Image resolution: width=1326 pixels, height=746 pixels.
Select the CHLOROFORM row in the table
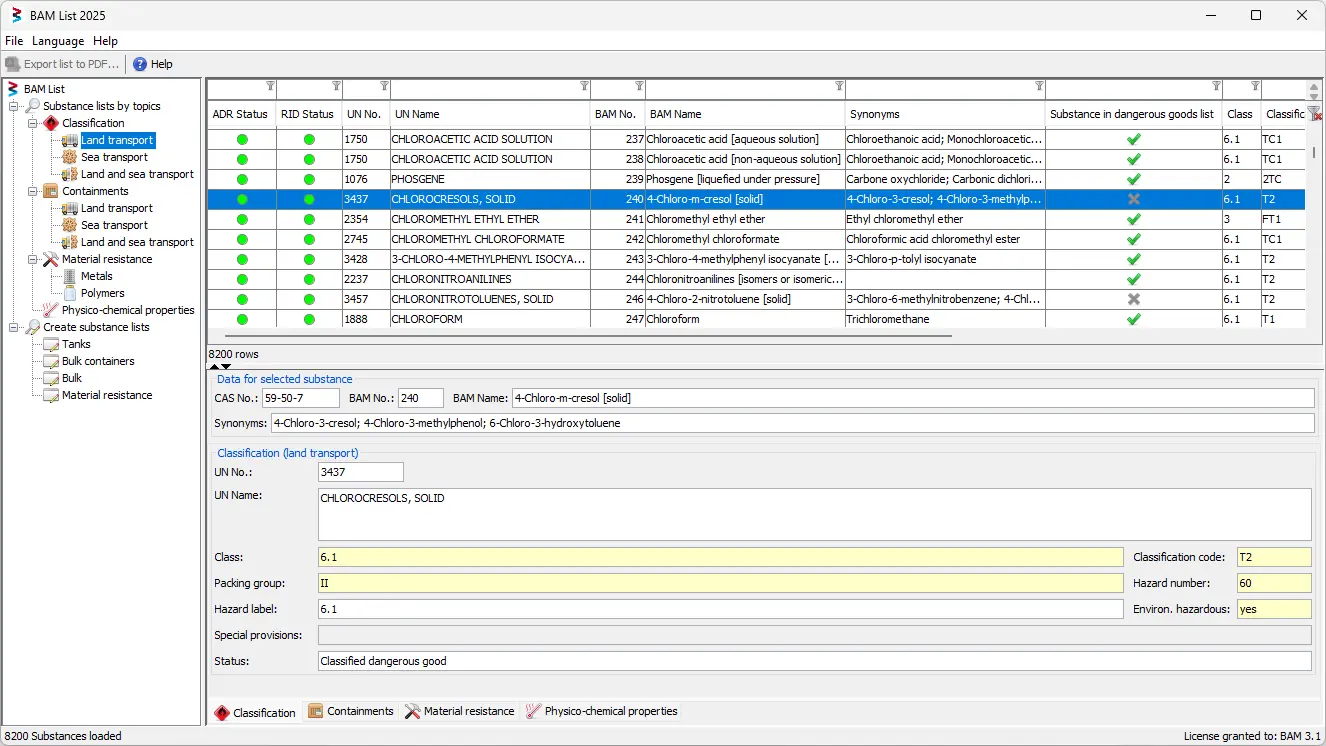[756, 319]
